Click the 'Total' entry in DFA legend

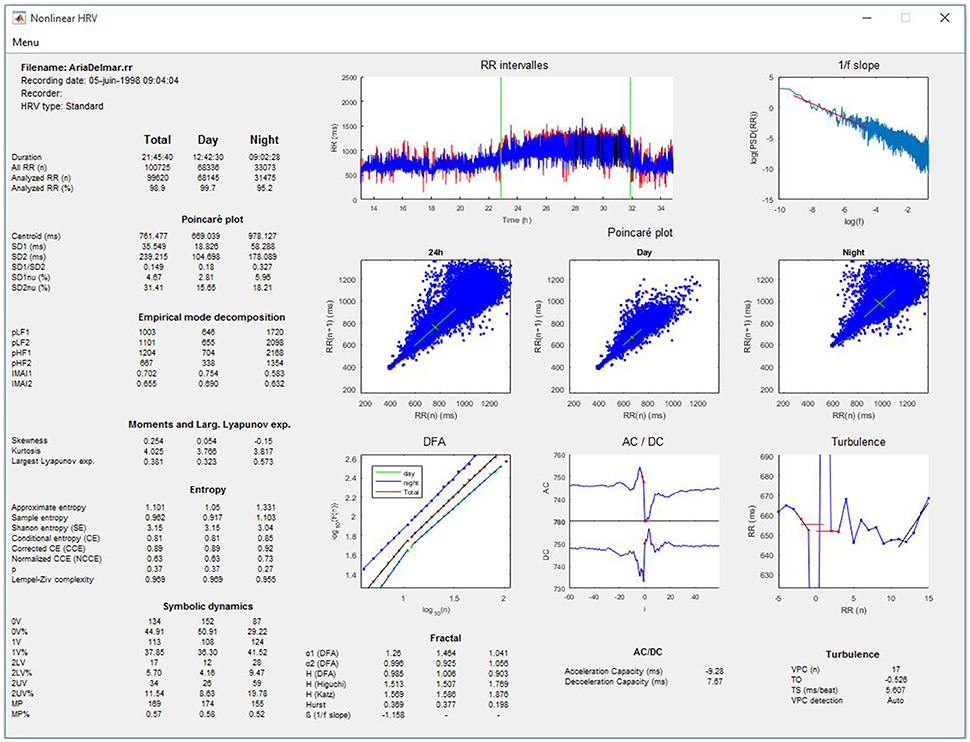(397, 492)
